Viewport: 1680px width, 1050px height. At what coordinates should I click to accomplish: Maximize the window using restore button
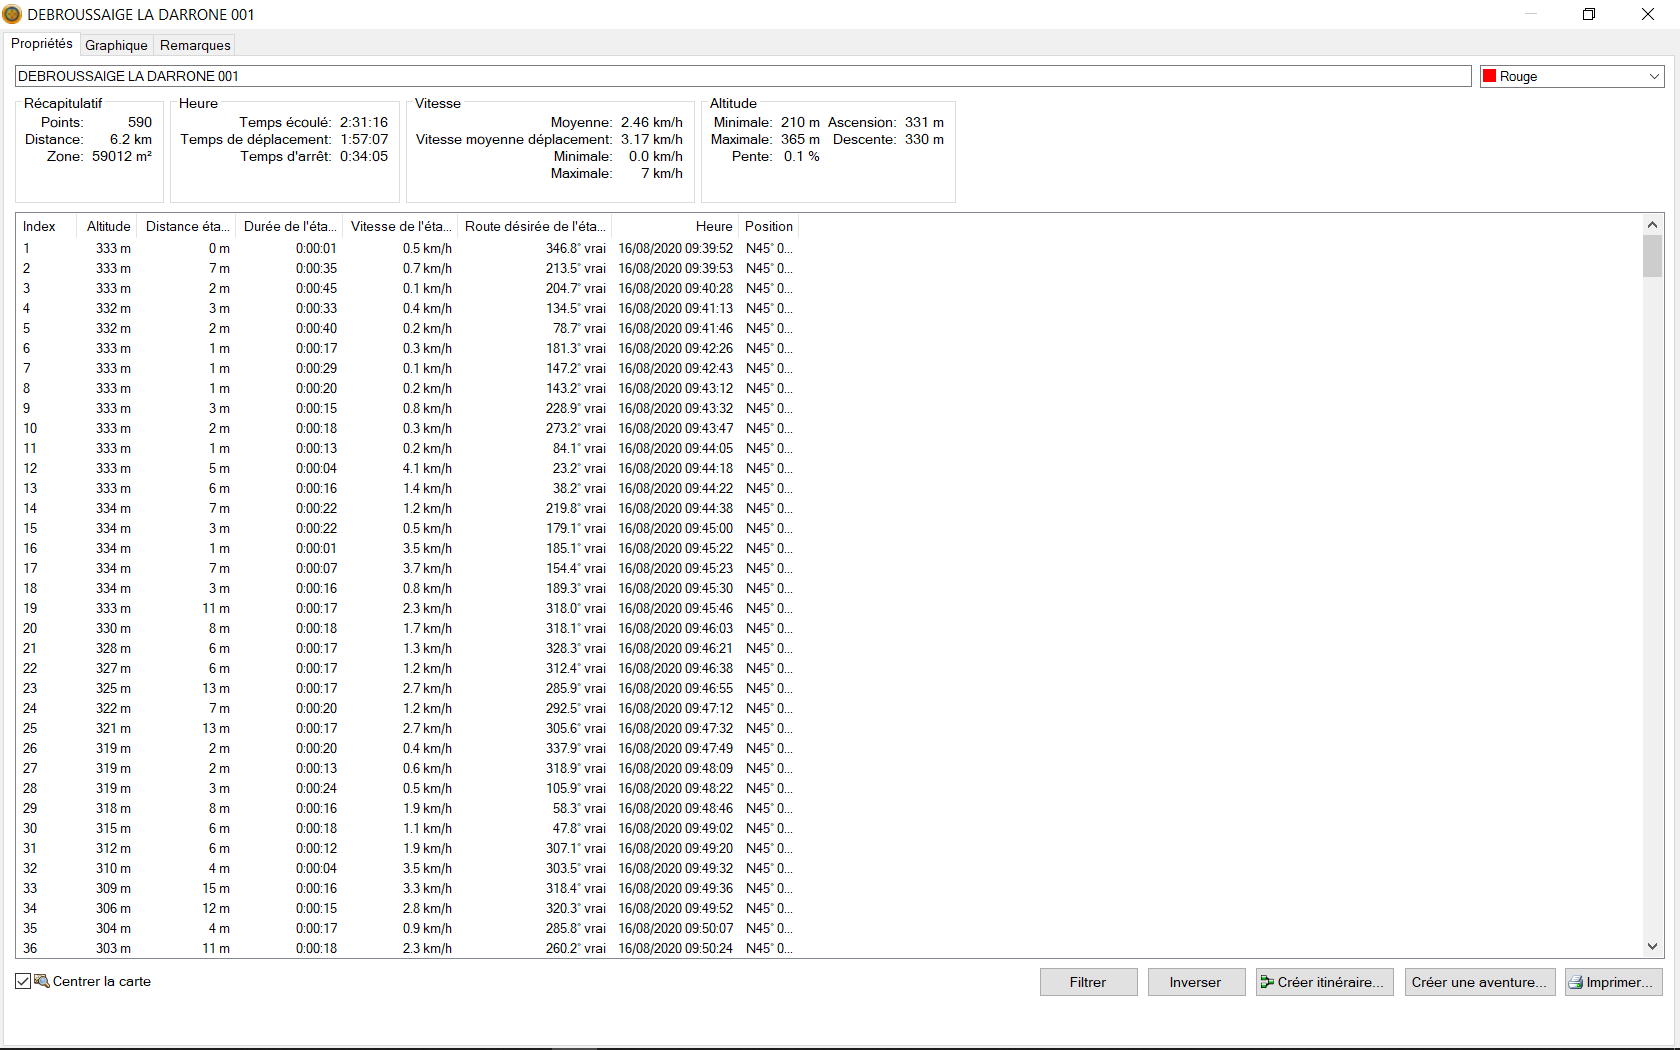tap(1588, 14)
